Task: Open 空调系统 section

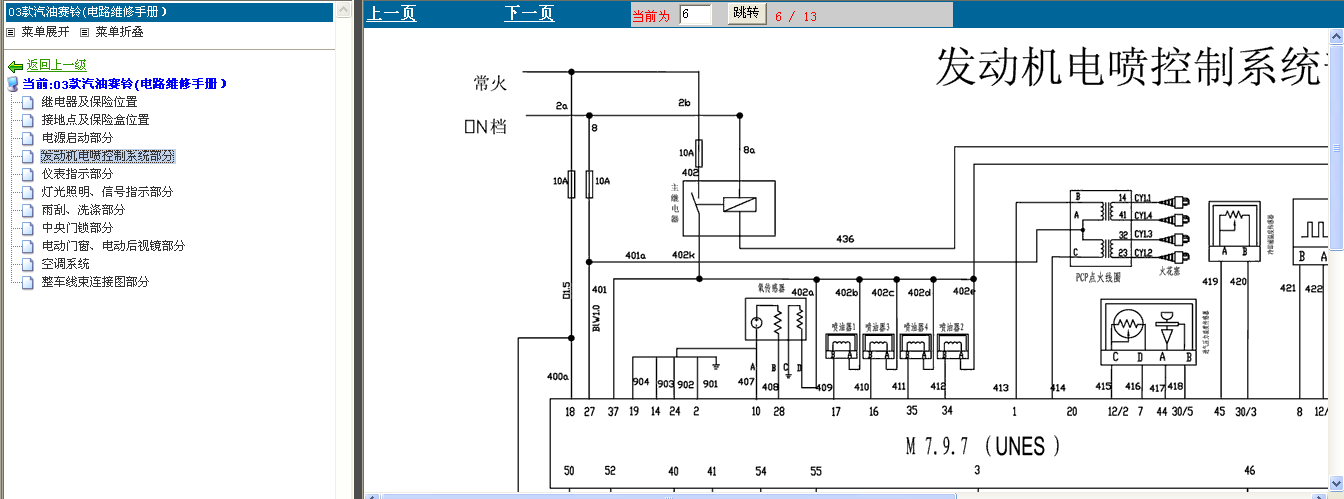Action: tap(65, 264)
